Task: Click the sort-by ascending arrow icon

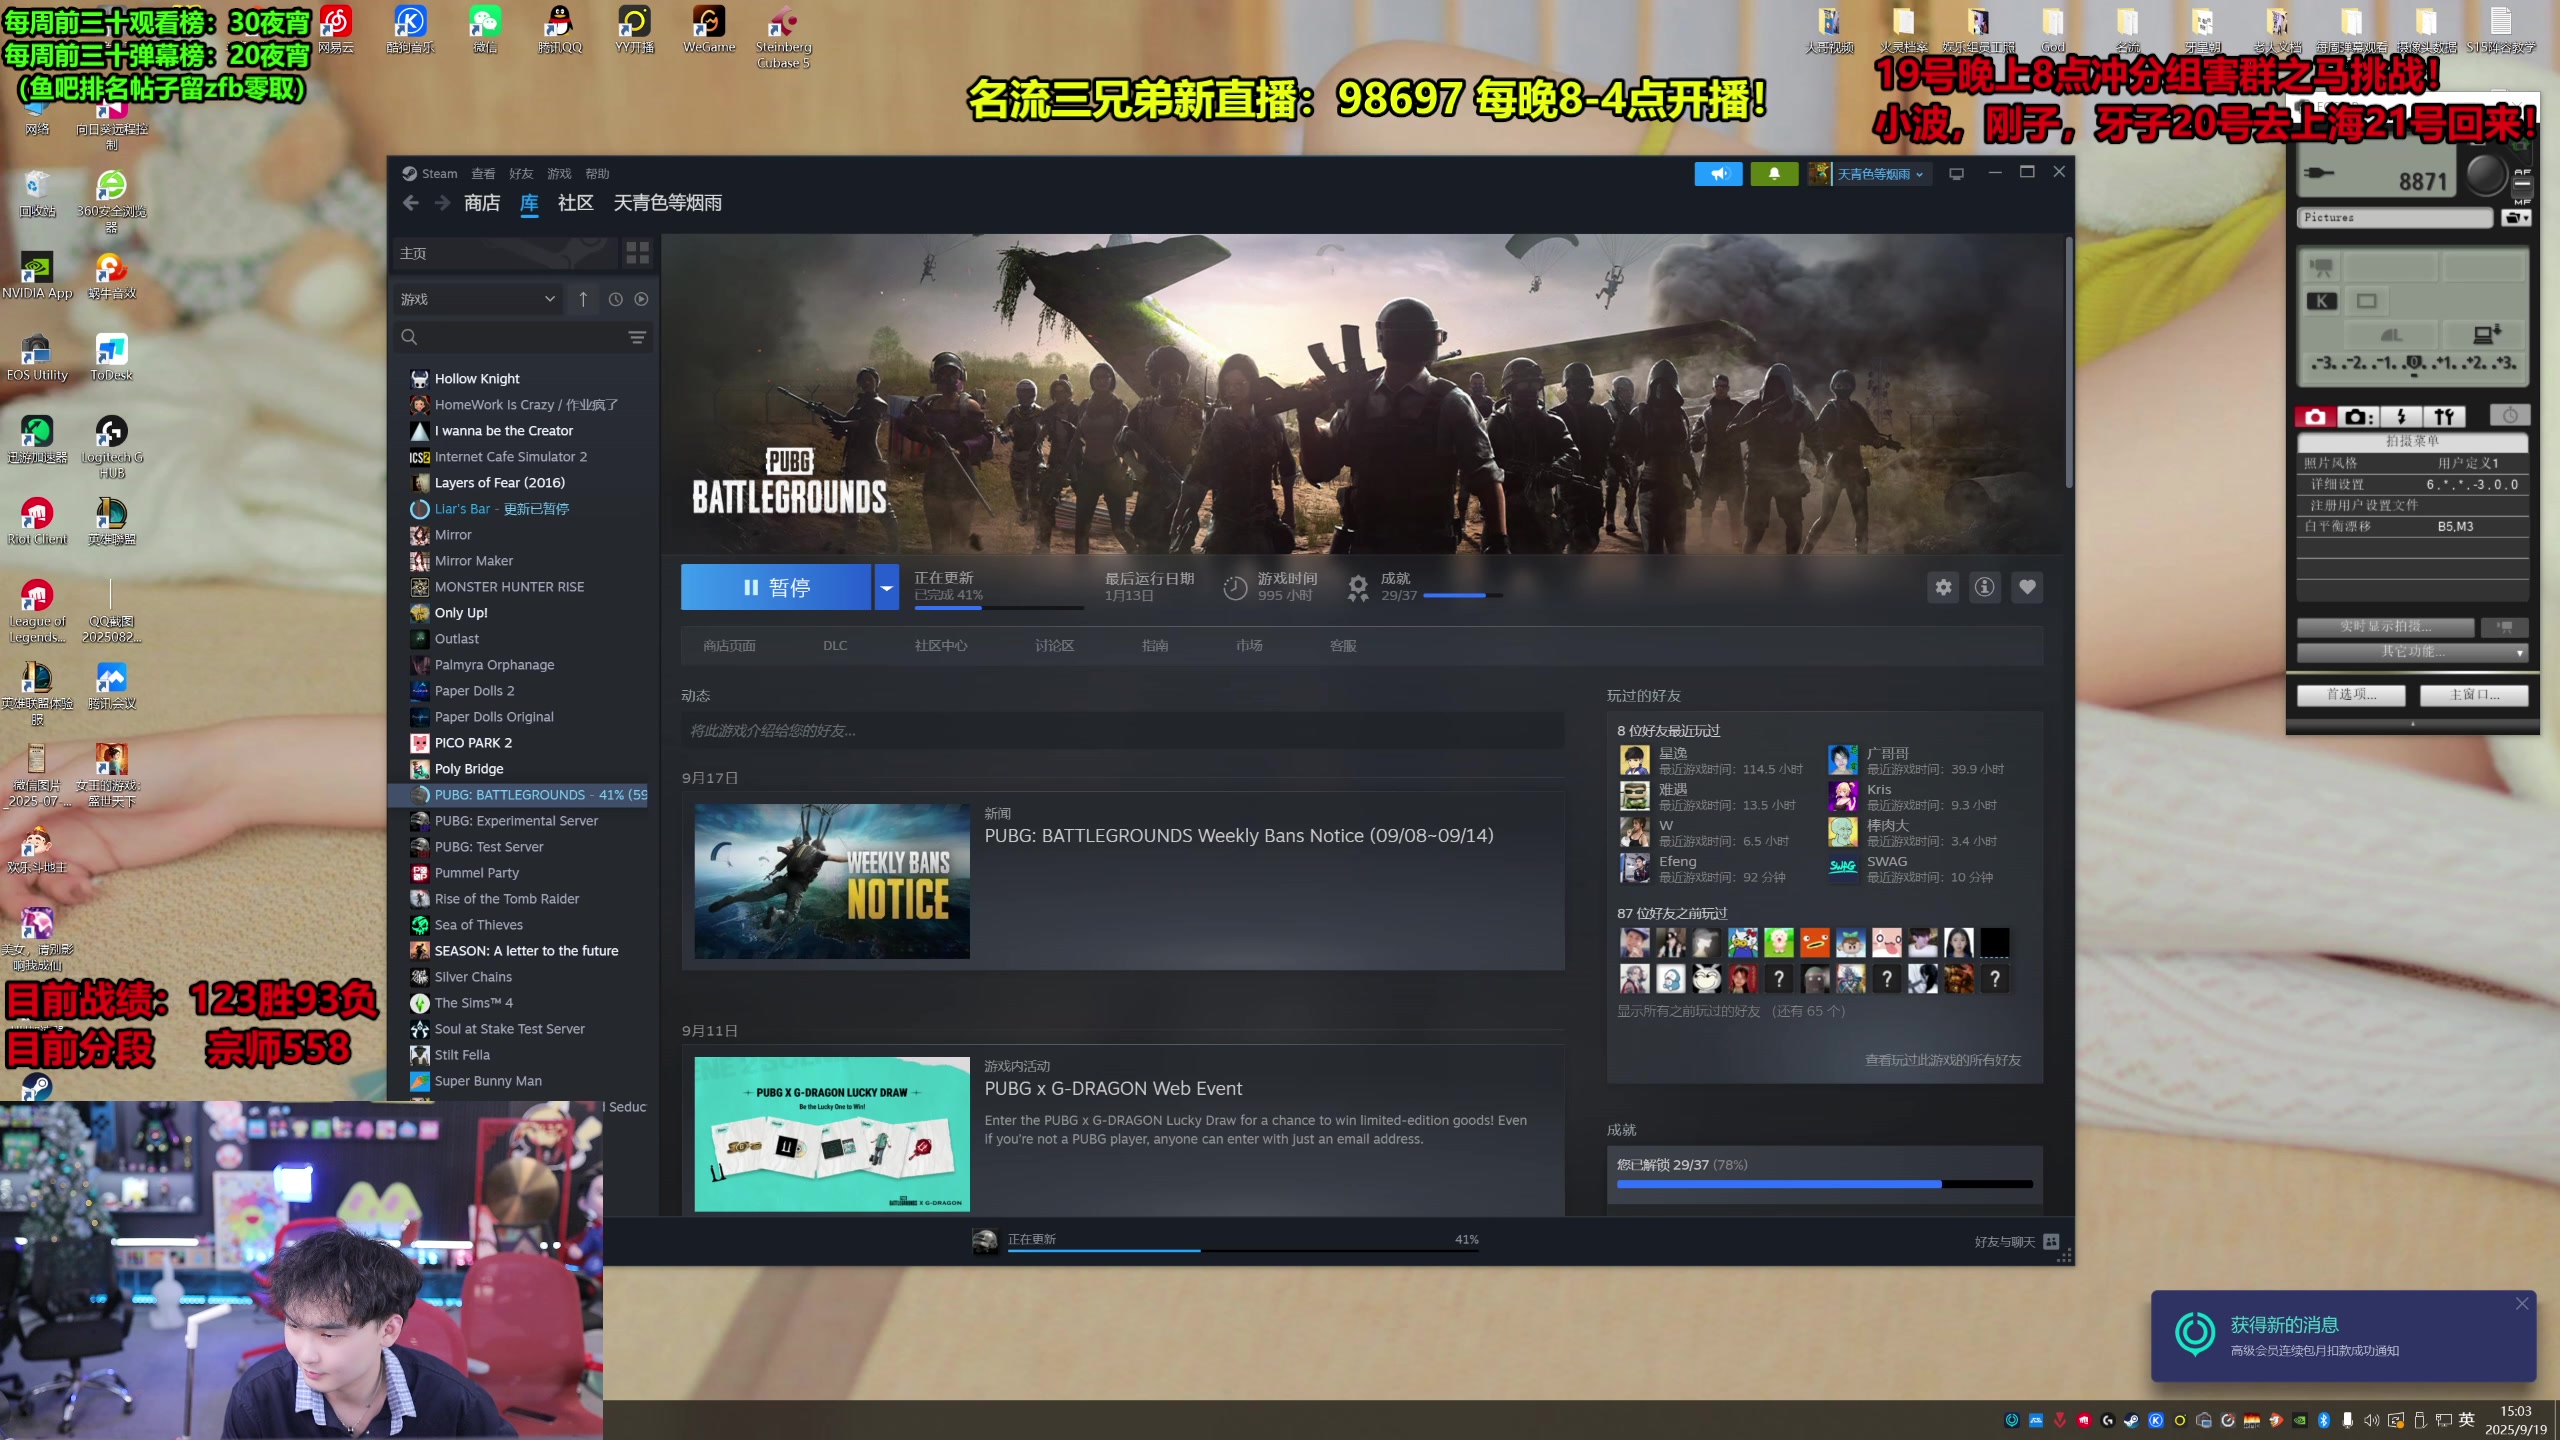Action: (x=583, y=299)
